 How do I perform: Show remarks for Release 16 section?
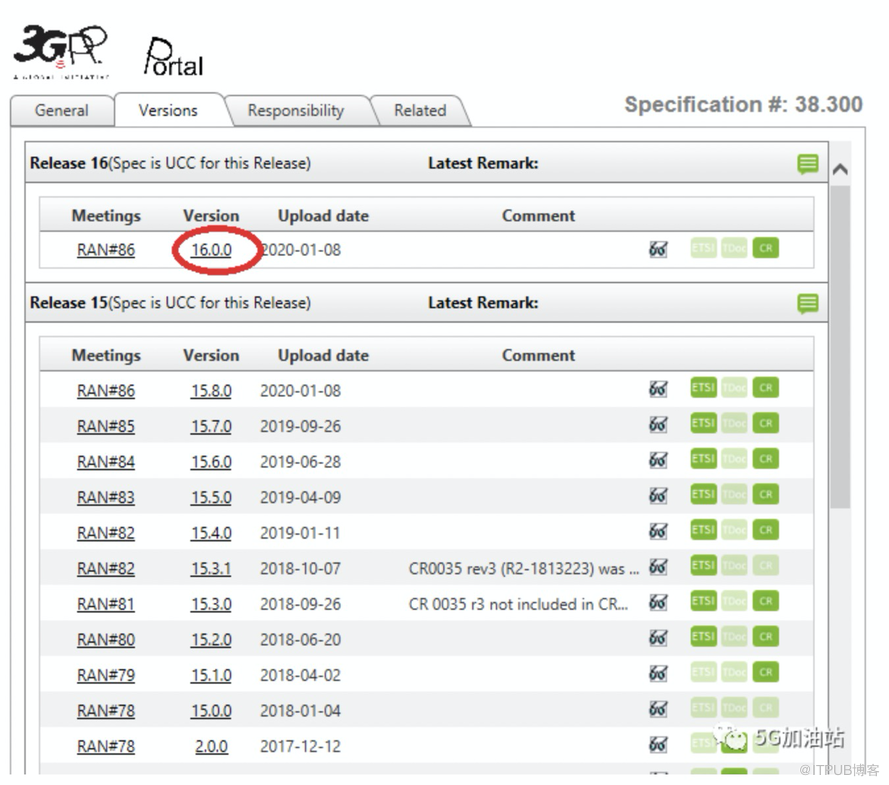coord(808,164)
